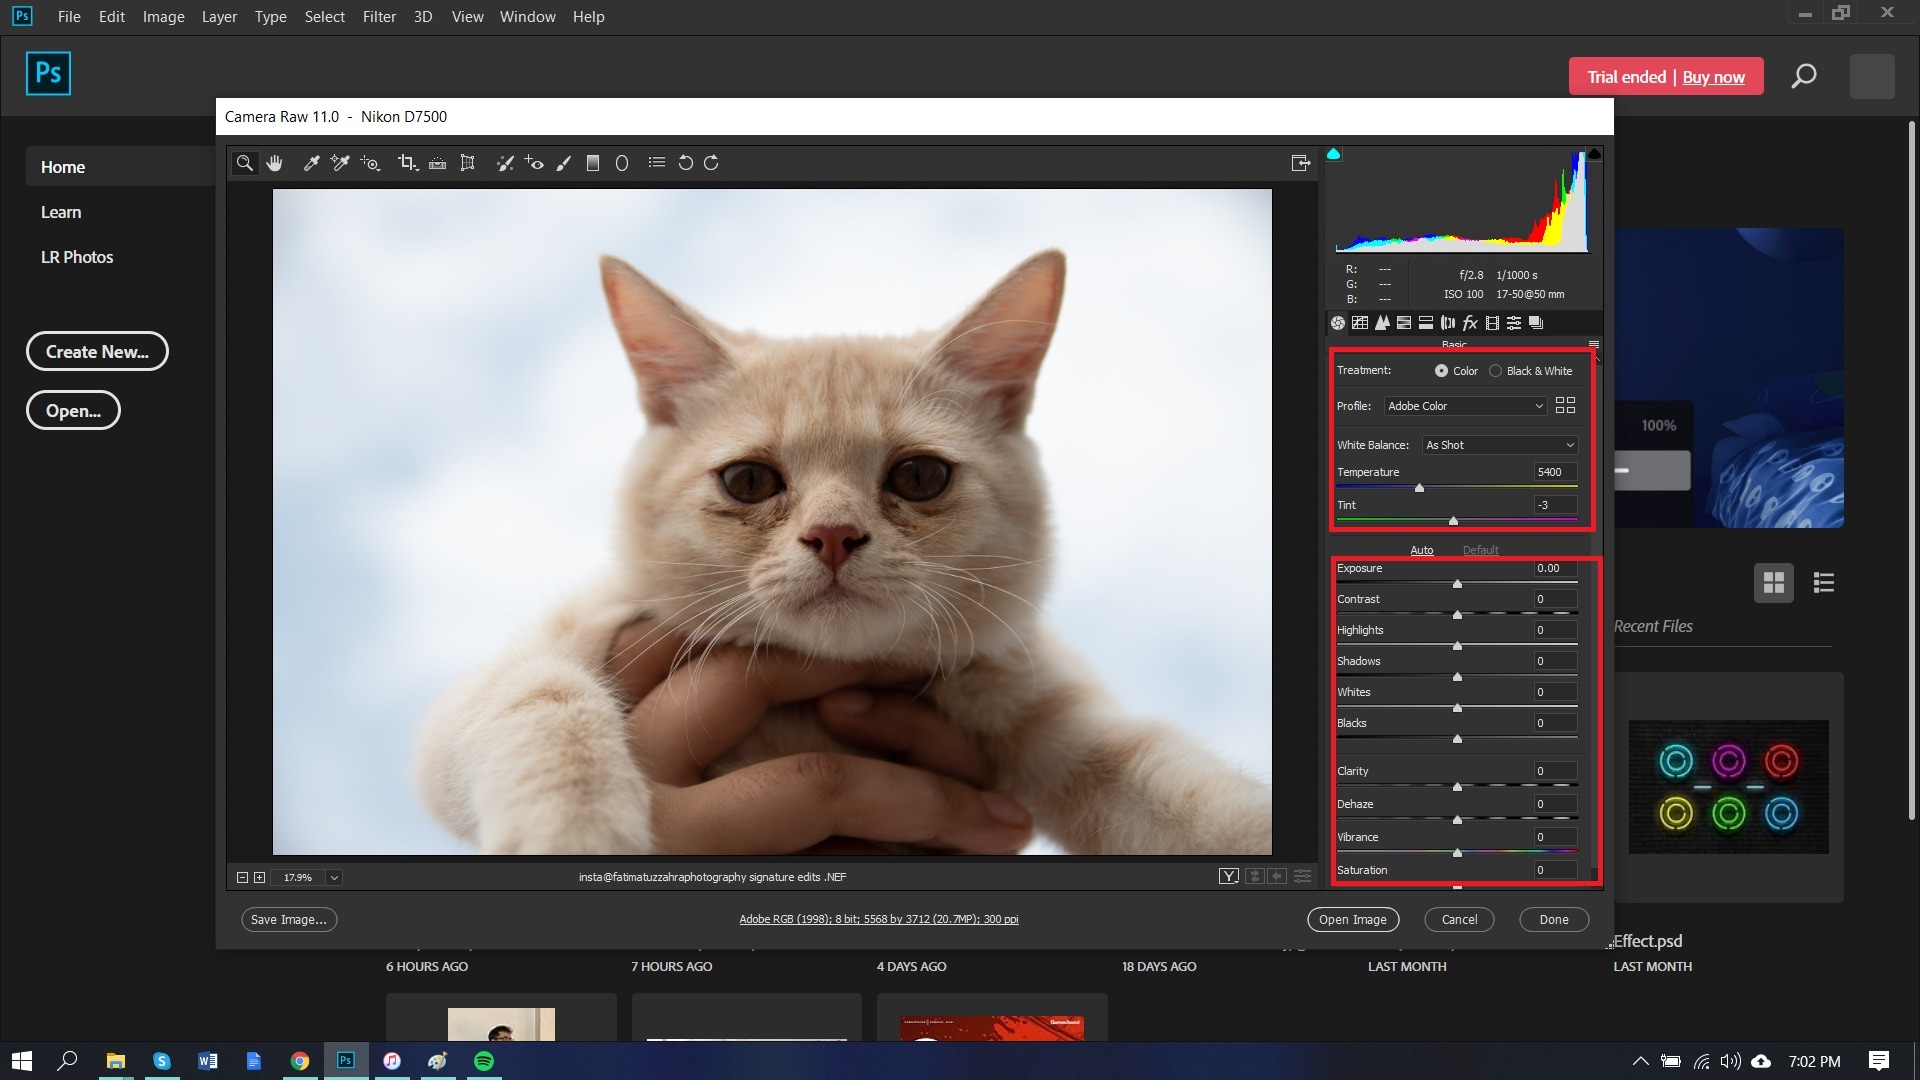This screenshot has width=1920, height=1080.
Task: Open the Tone Curve panel tab
Action: 1359,323
